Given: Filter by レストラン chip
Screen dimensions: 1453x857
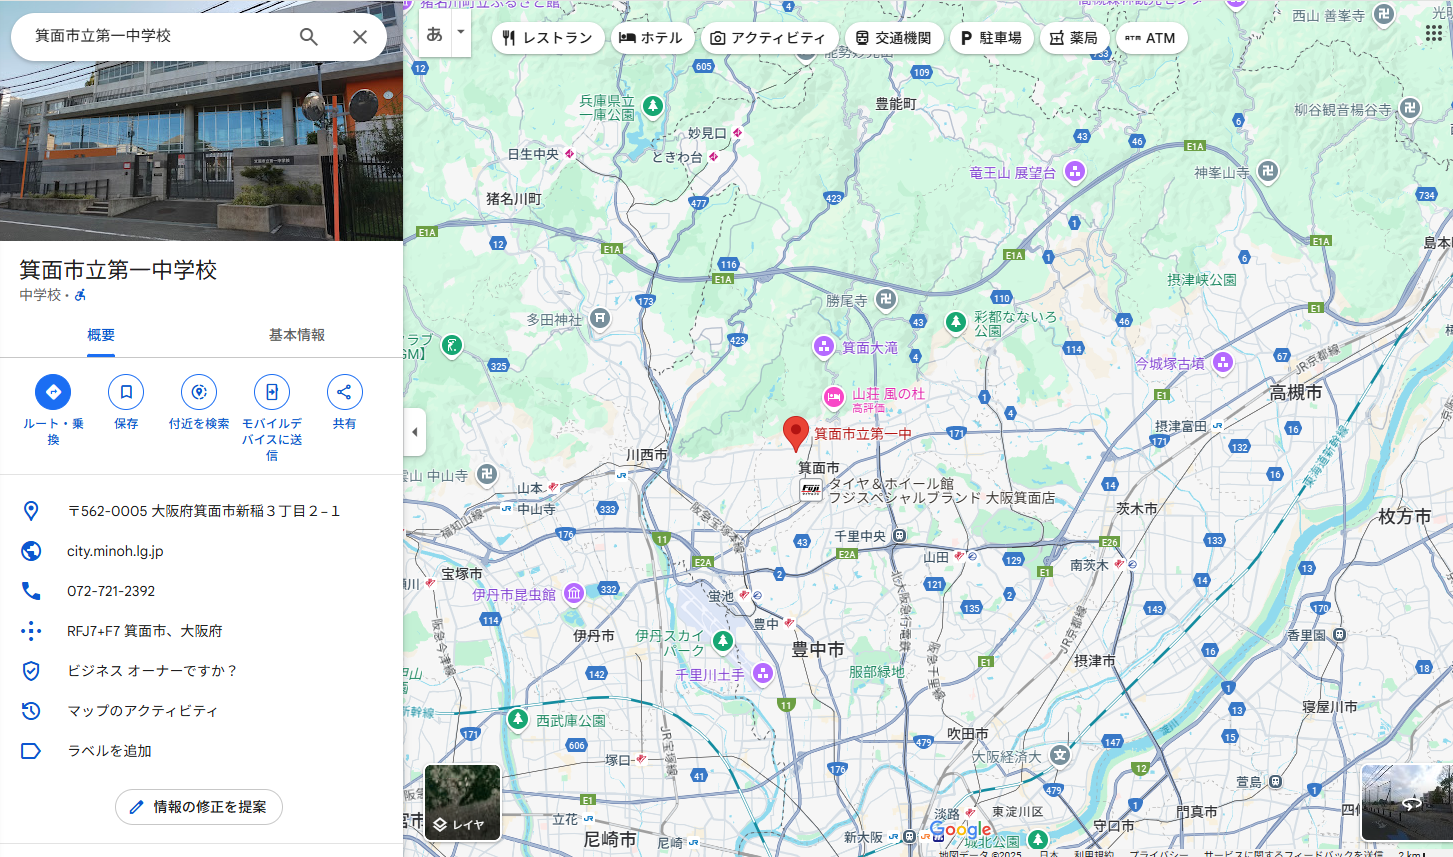Looking at the screenshot, I should click(x=548, y=38).
